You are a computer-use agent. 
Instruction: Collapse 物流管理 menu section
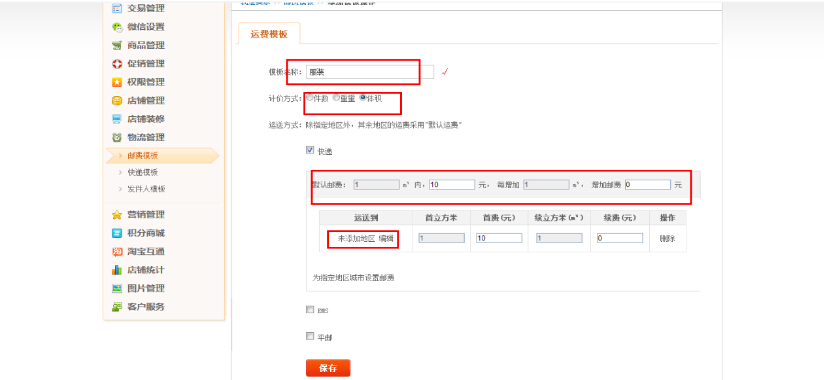click(146, 137)
